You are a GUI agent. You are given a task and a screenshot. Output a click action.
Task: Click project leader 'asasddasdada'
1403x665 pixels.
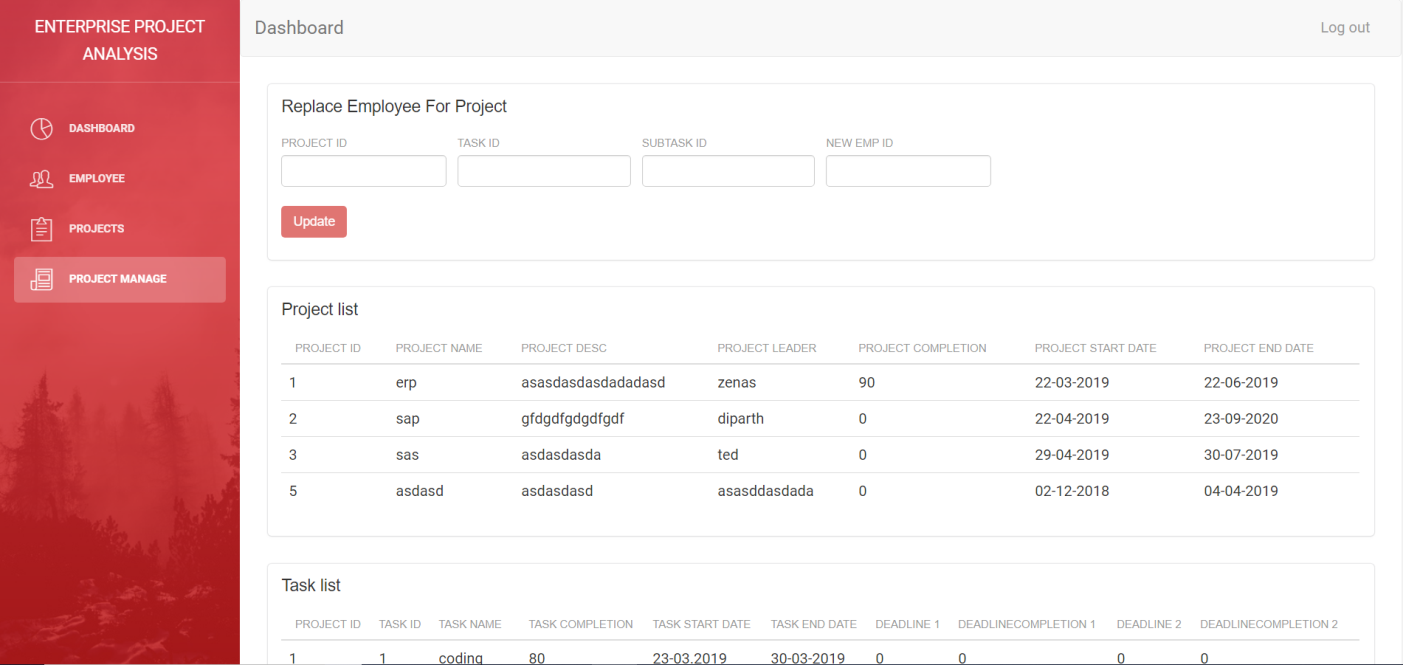pos(766,491)
